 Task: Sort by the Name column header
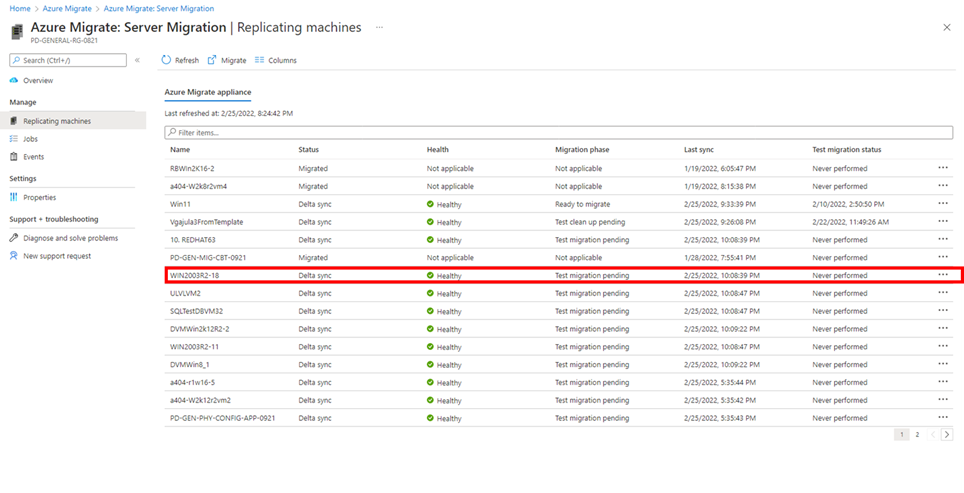[180, 149]
